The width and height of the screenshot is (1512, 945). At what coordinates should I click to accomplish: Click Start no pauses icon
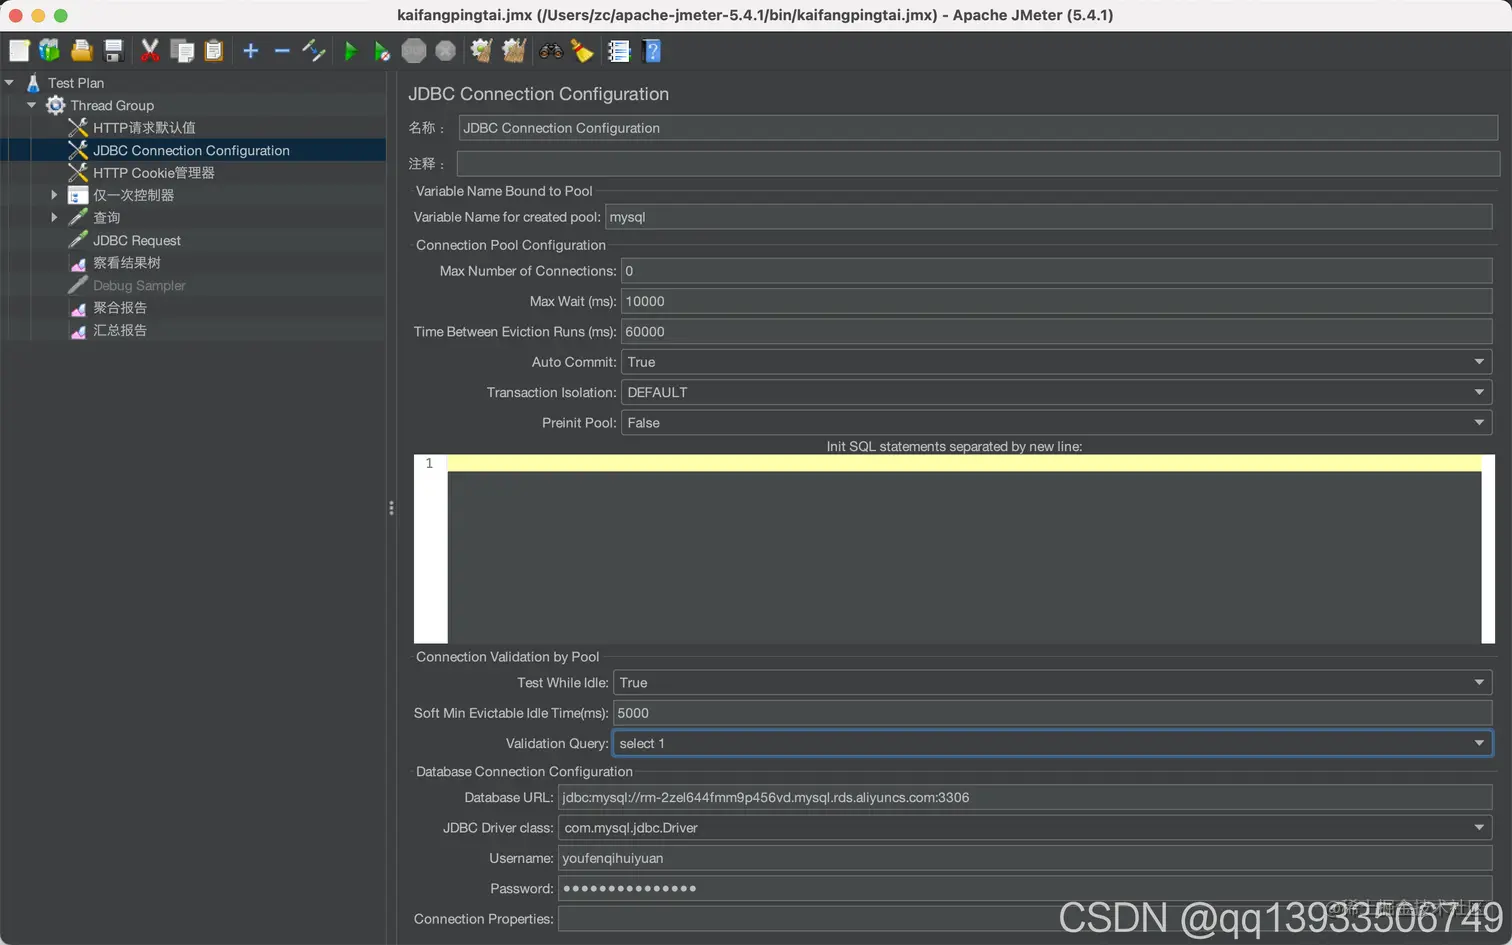pos(382,51)
